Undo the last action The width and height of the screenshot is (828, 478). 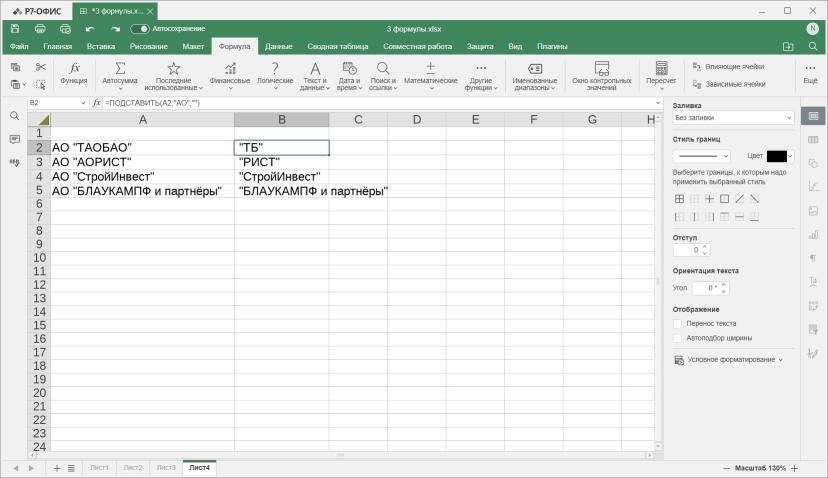90,29
